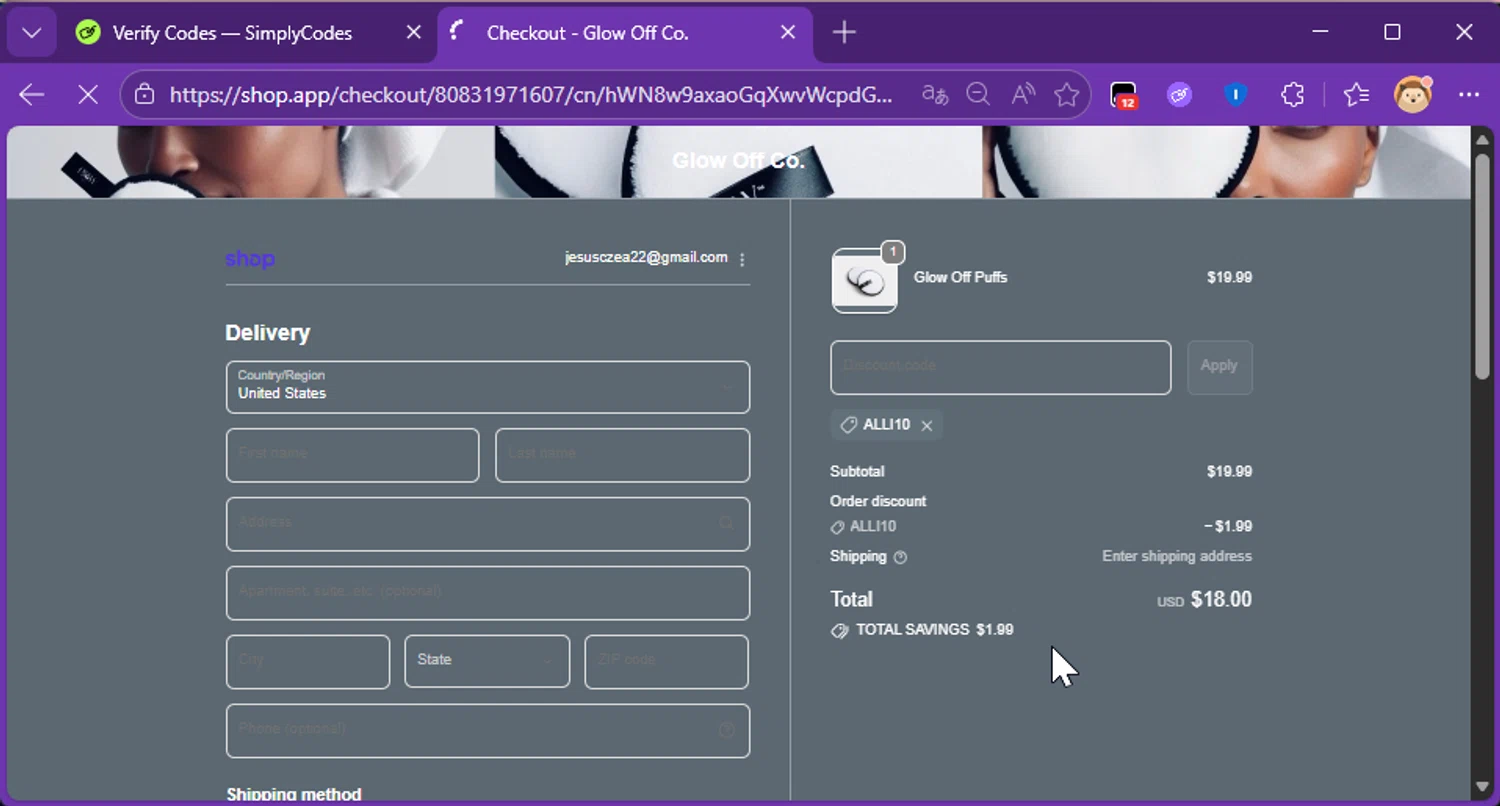Click the "Enter shipping address" text
The height and width of the screenshot is (806, 1500).
coord(1177,557)
